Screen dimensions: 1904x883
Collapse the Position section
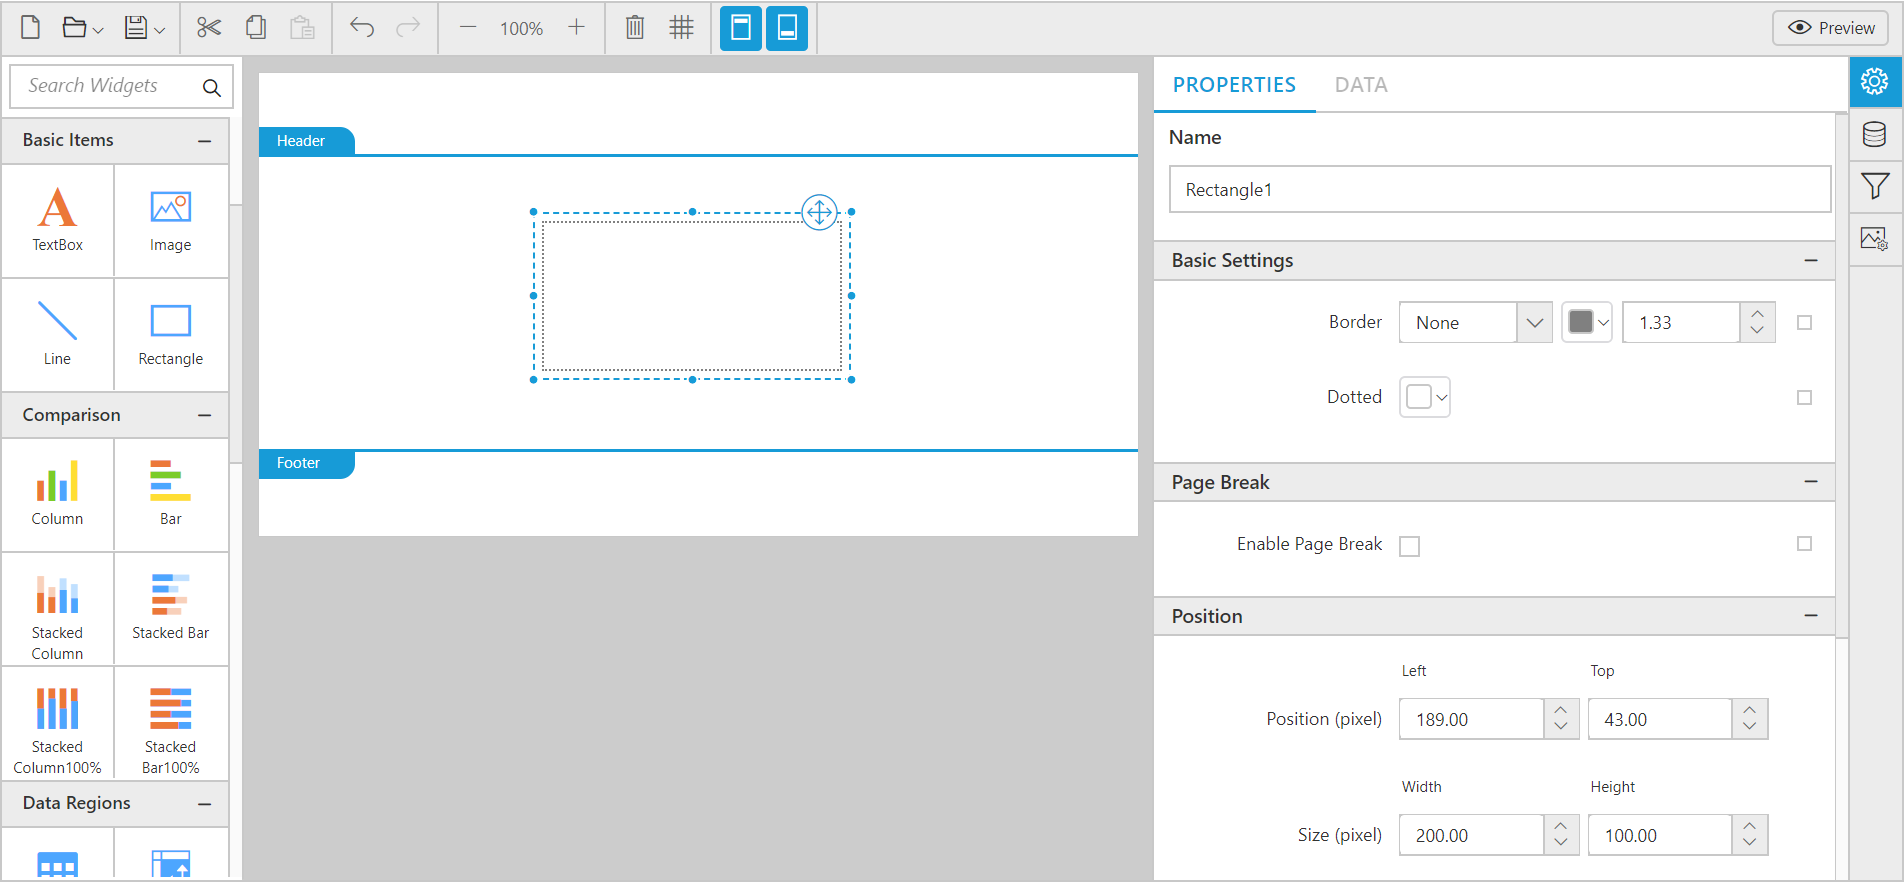coord(1811,616)
